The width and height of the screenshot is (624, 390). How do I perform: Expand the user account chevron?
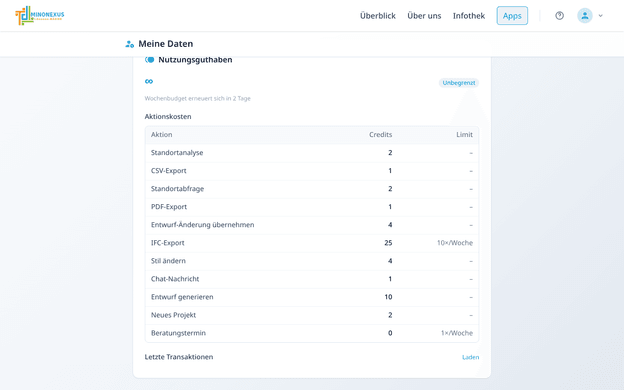601,16
